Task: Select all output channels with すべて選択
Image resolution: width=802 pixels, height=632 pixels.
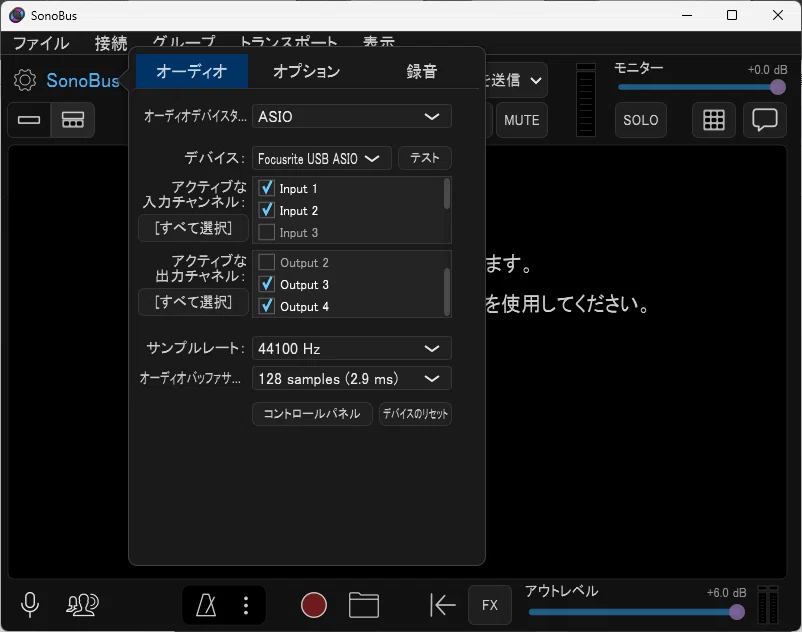Action: (x=193, y=302)
